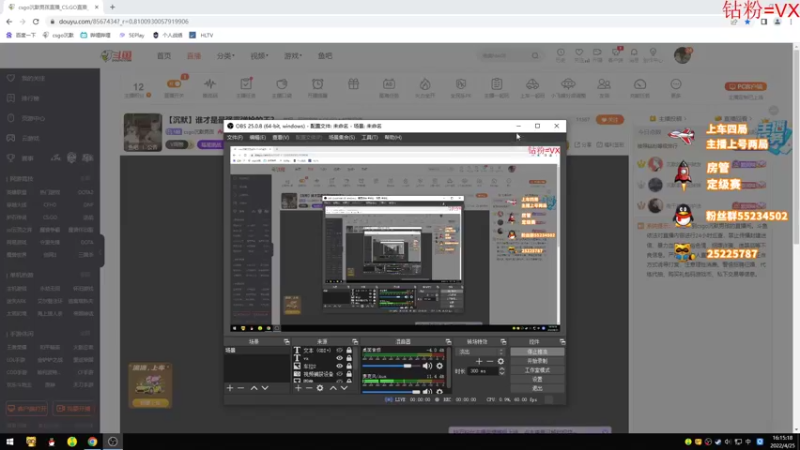Expand the 视频 dropdown in Douyu navigation
800x450 pixels.
(259, 56)
